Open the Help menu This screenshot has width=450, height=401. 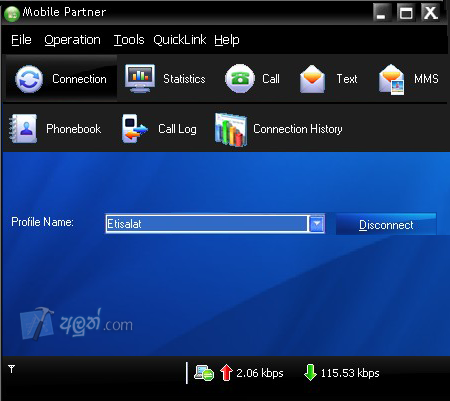click(227, 40)
